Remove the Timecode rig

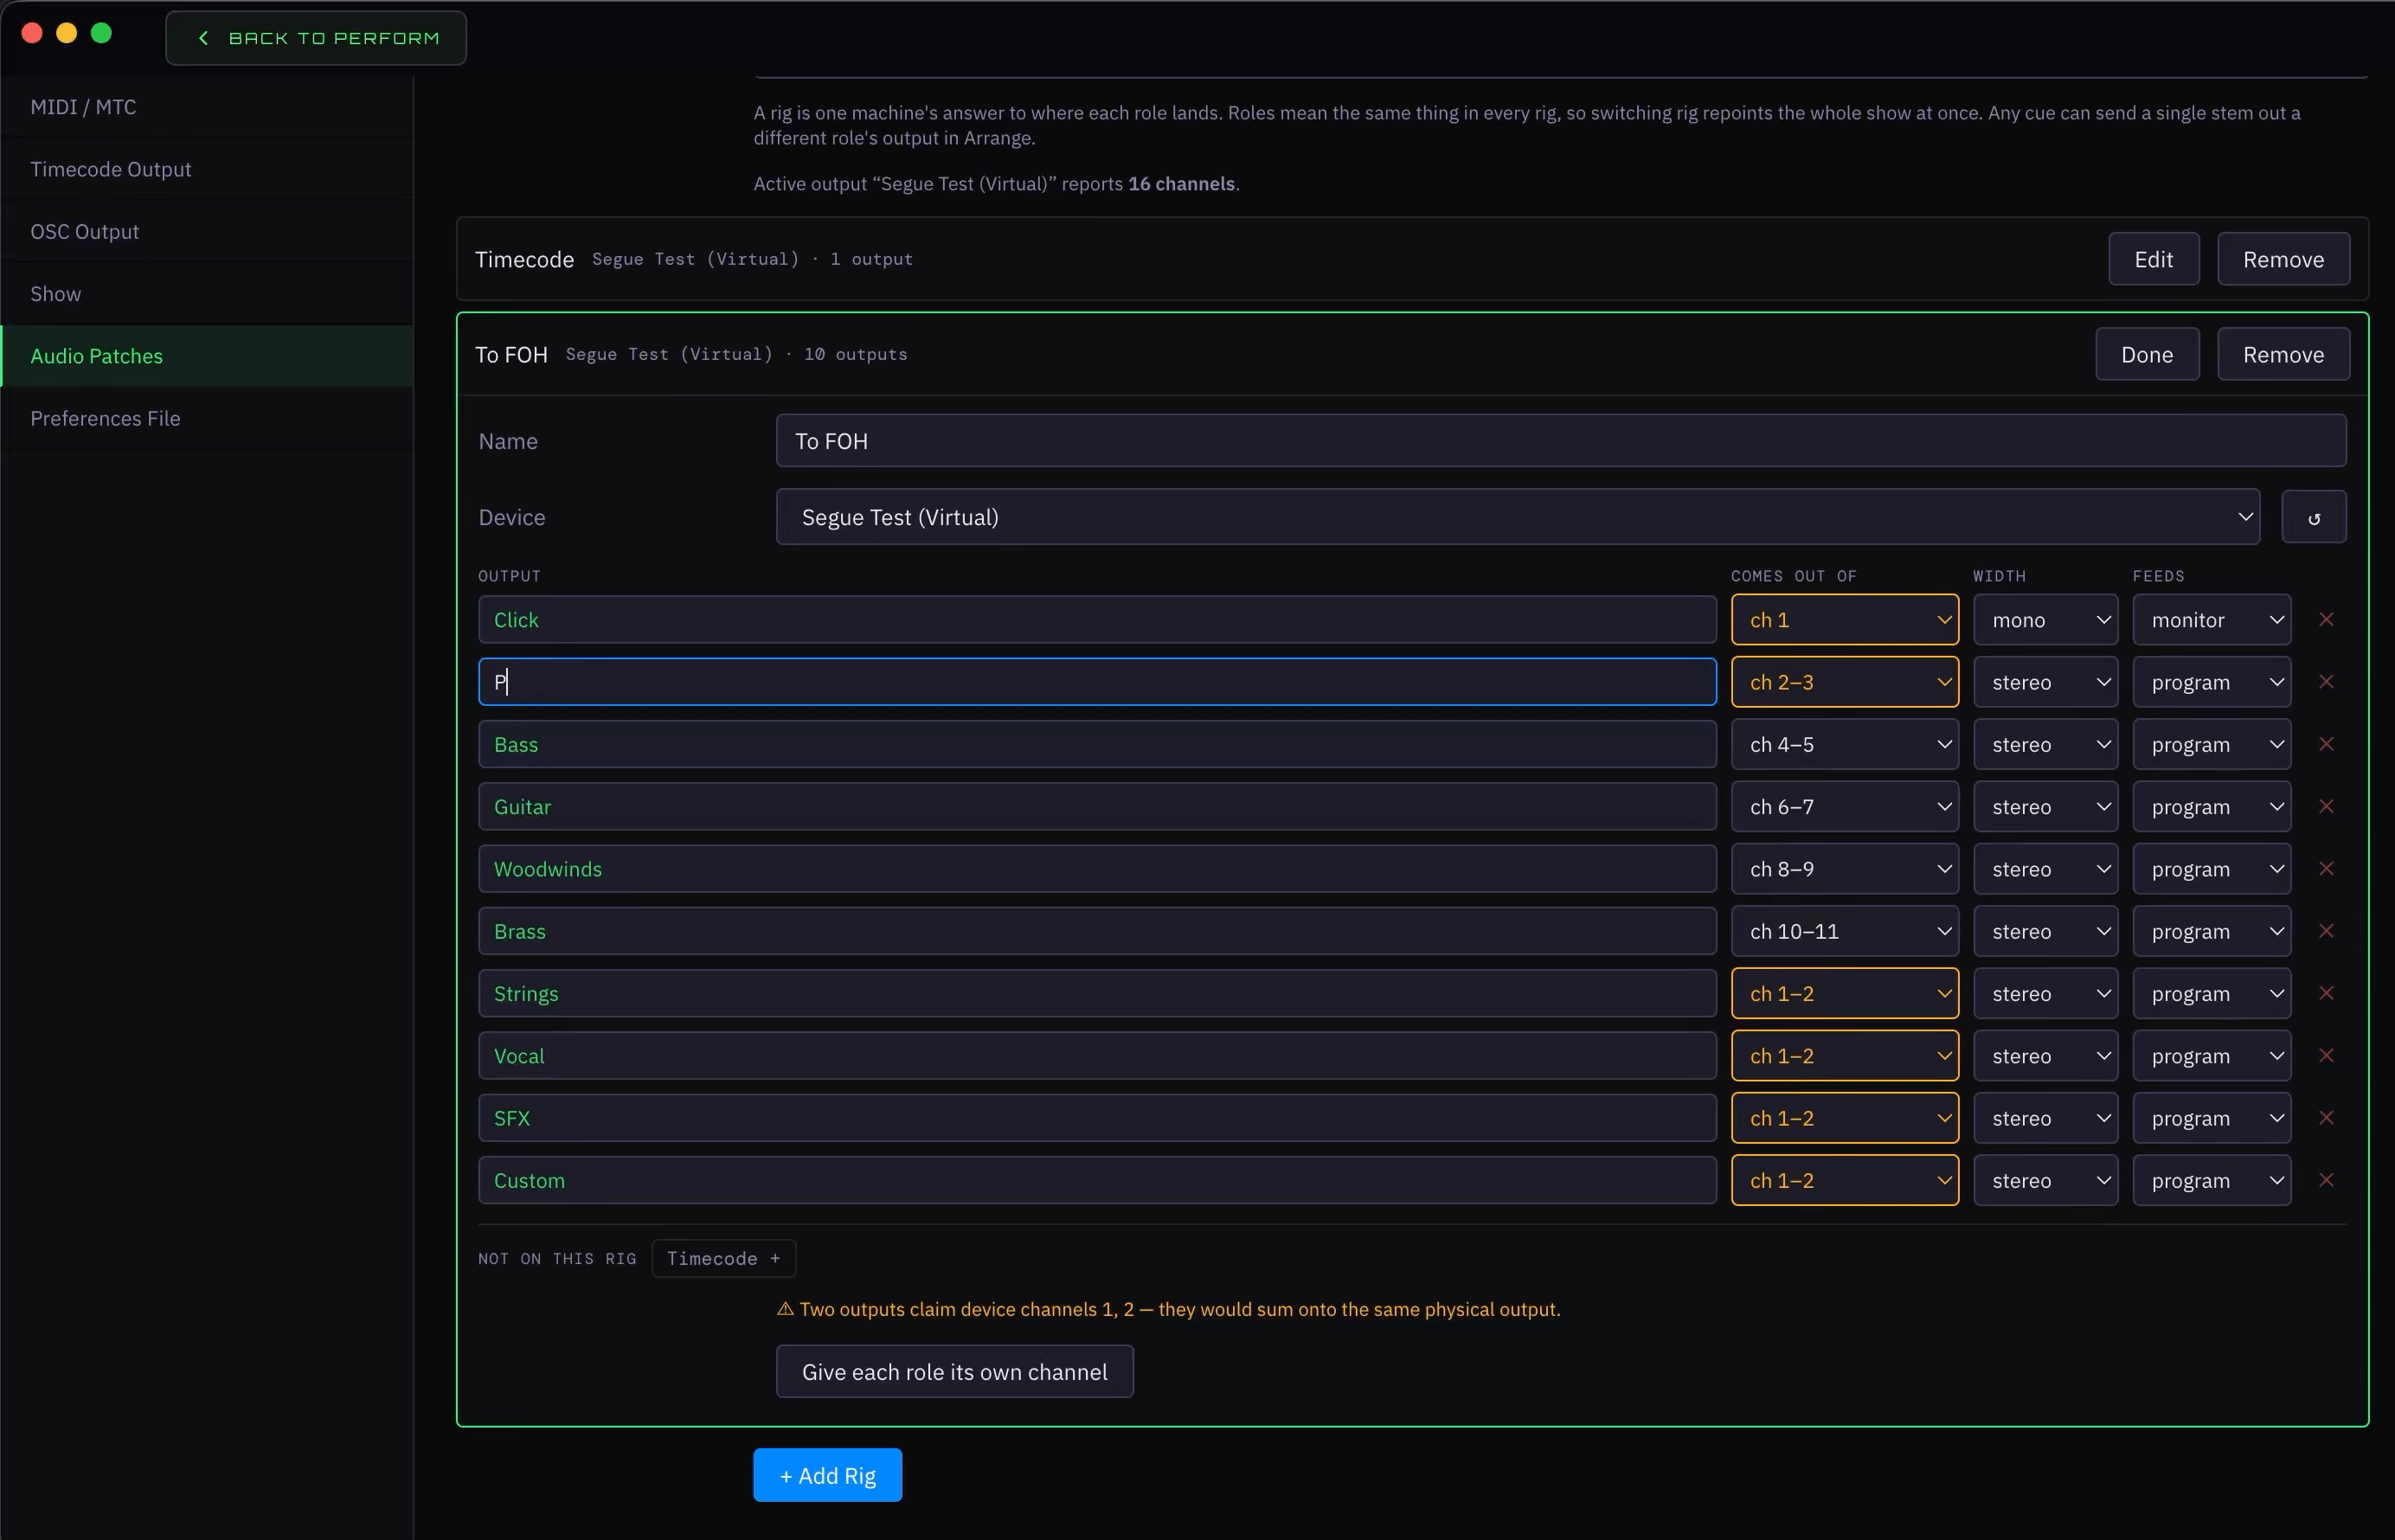tap(2283, 259)
